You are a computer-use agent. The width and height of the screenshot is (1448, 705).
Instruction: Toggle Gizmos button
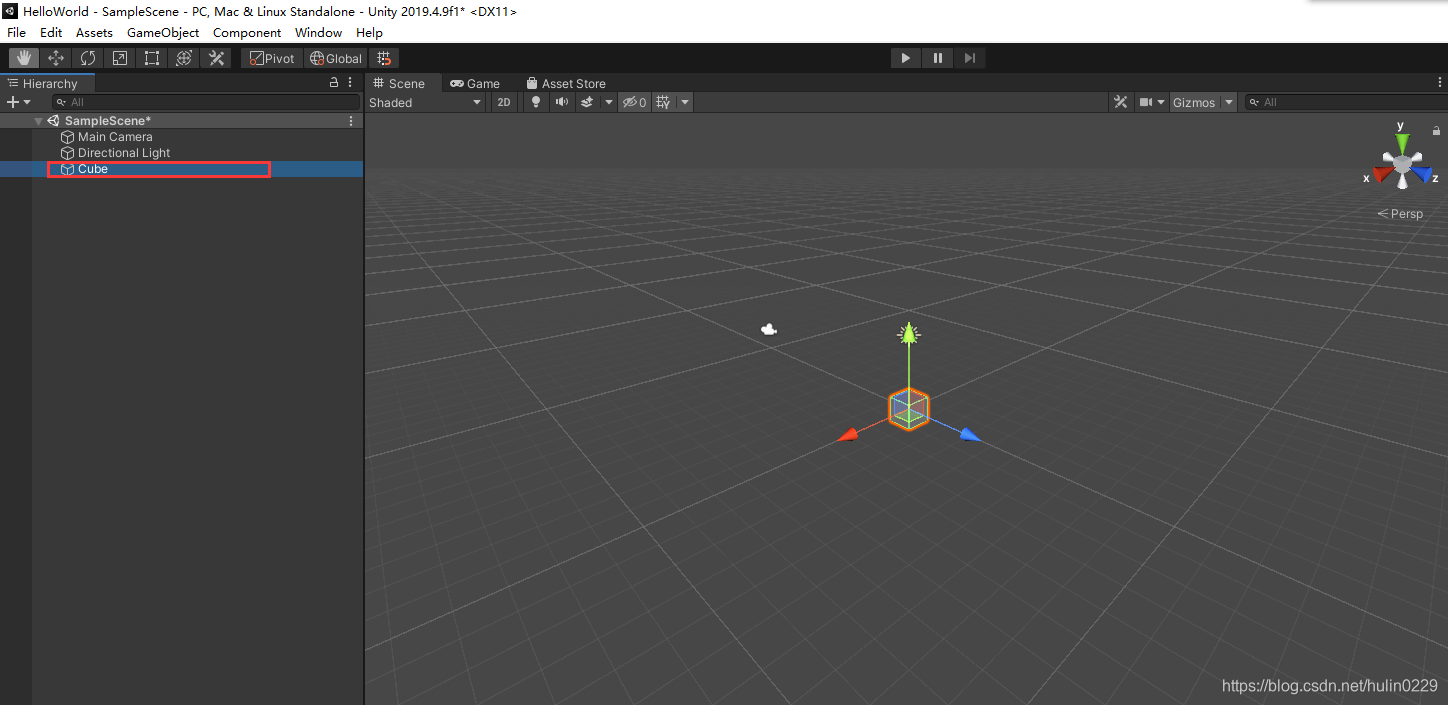point(1194,102)
